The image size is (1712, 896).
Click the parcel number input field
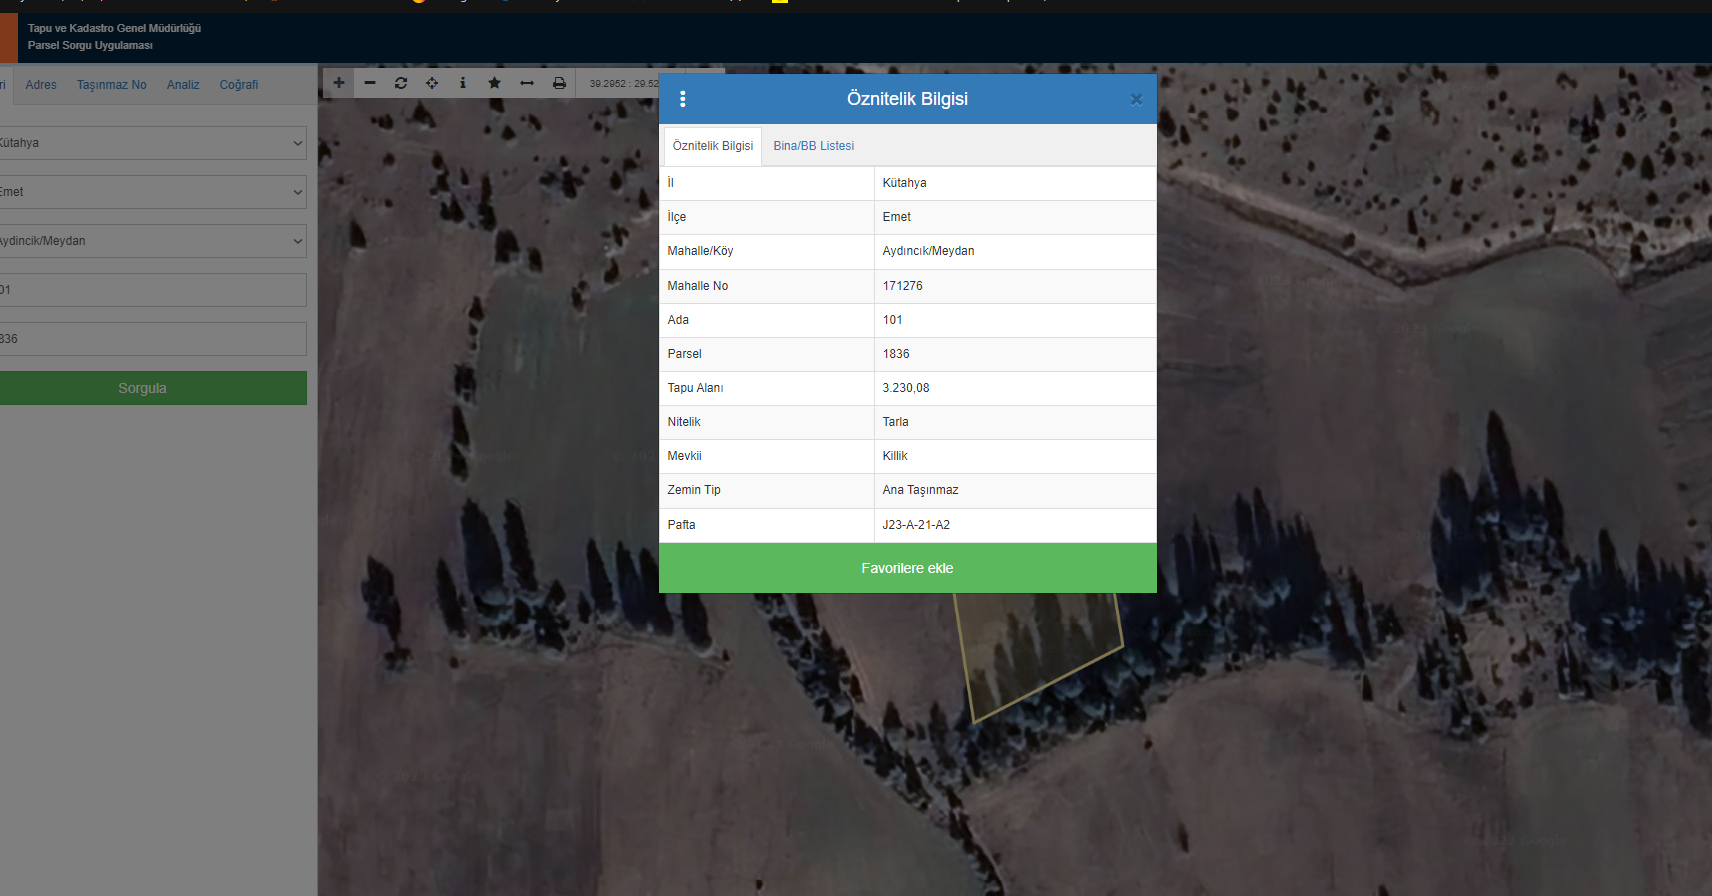[152, 339]
